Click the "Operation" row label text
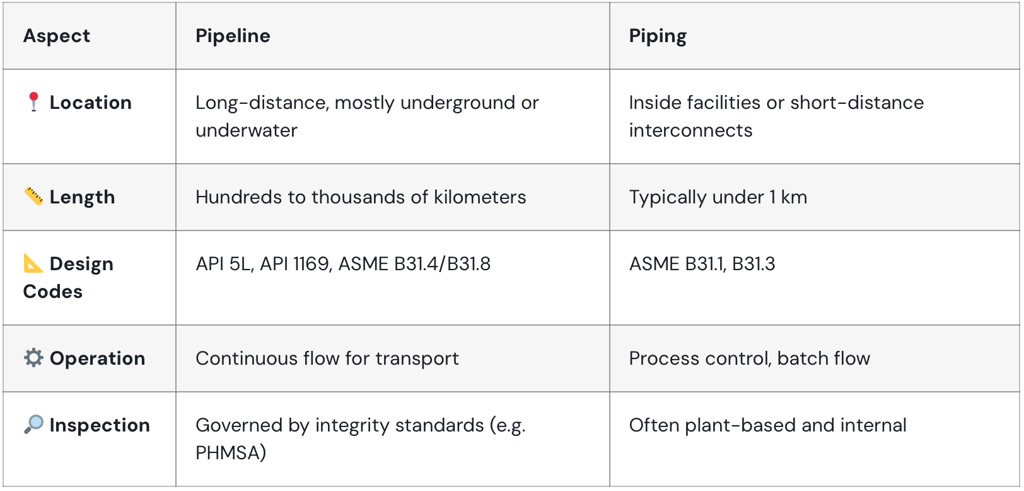This screenshot has width=1024, height=491. coord(97,358)
